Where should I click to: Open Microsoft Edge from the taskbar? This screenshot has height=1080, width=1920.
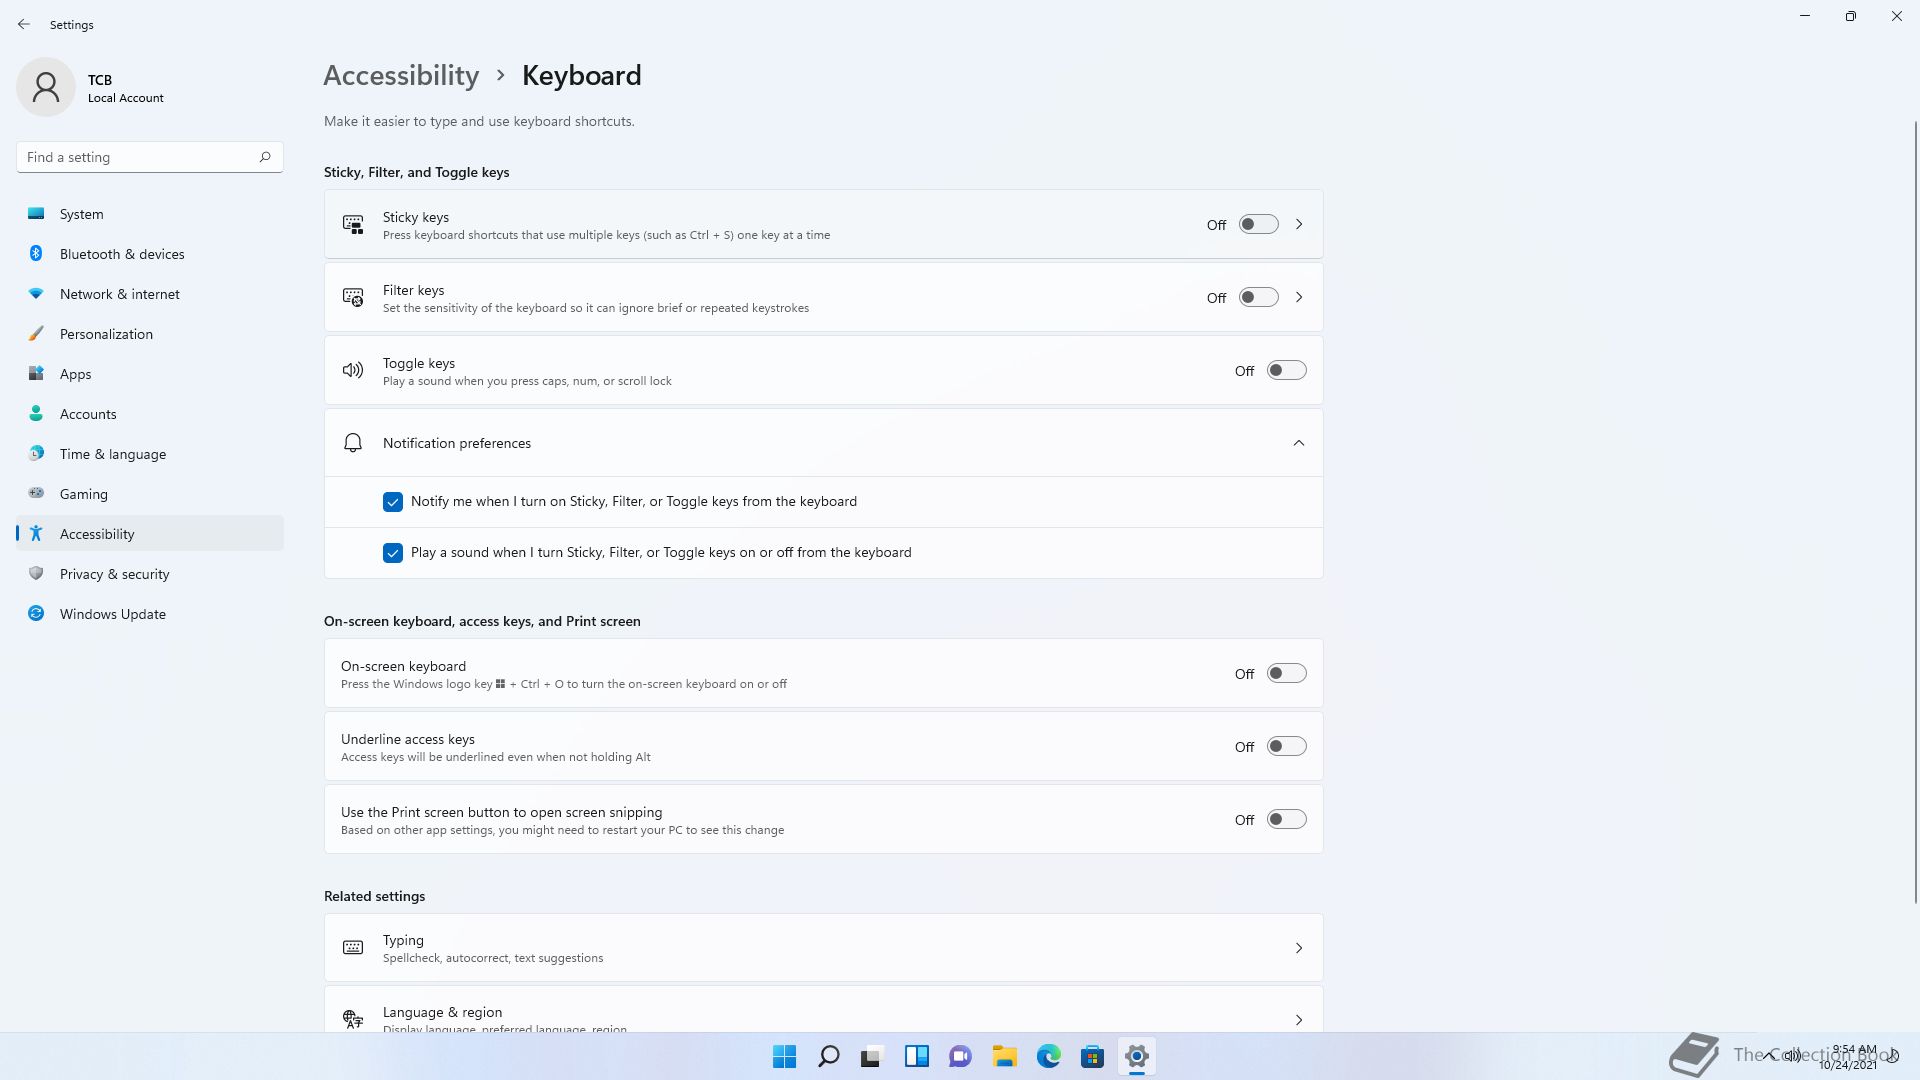(1048, 1056)
